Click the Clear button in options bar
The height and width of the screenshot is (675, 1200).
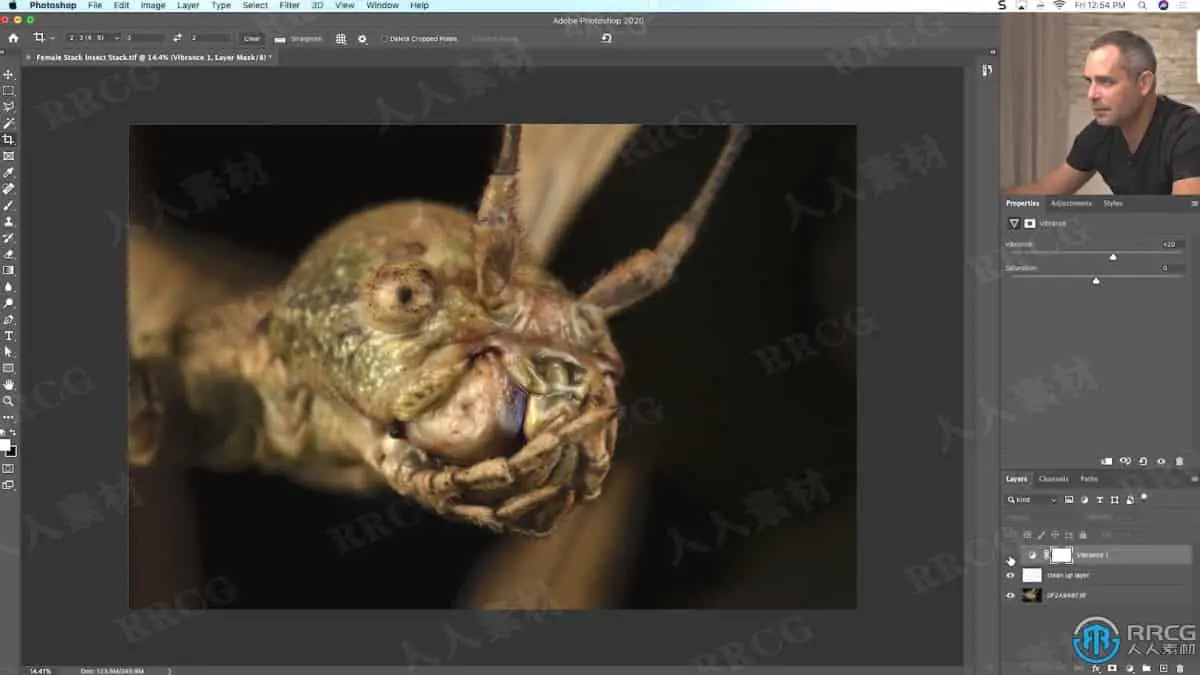tap(252, 39)
